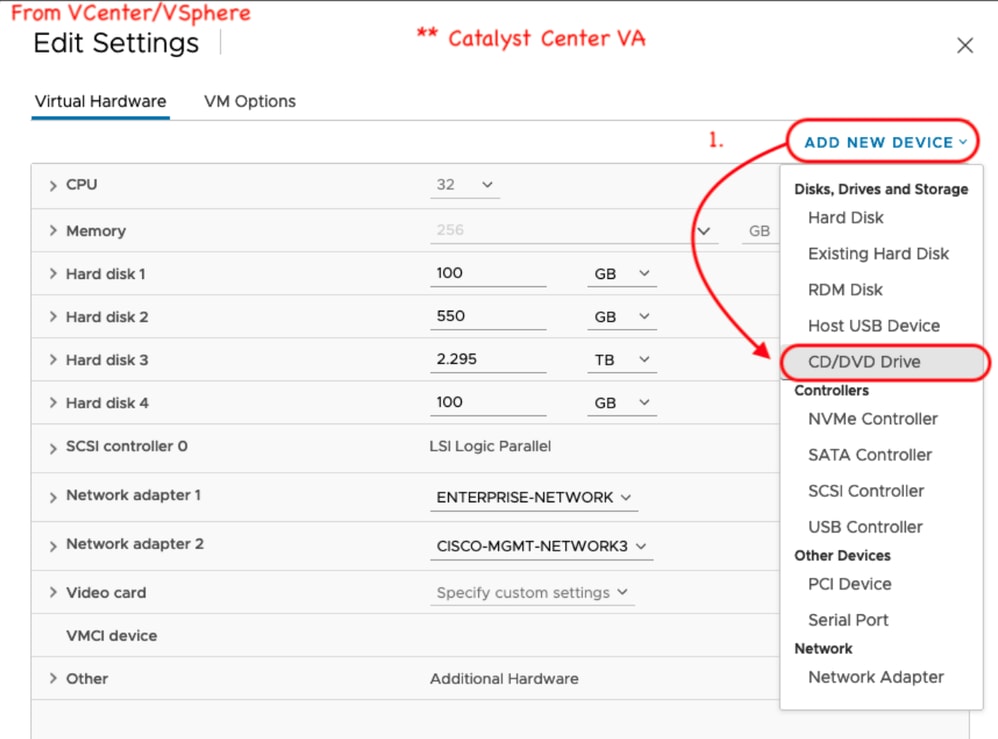
Task: Click the VMCI device row label
Action: 111,635
